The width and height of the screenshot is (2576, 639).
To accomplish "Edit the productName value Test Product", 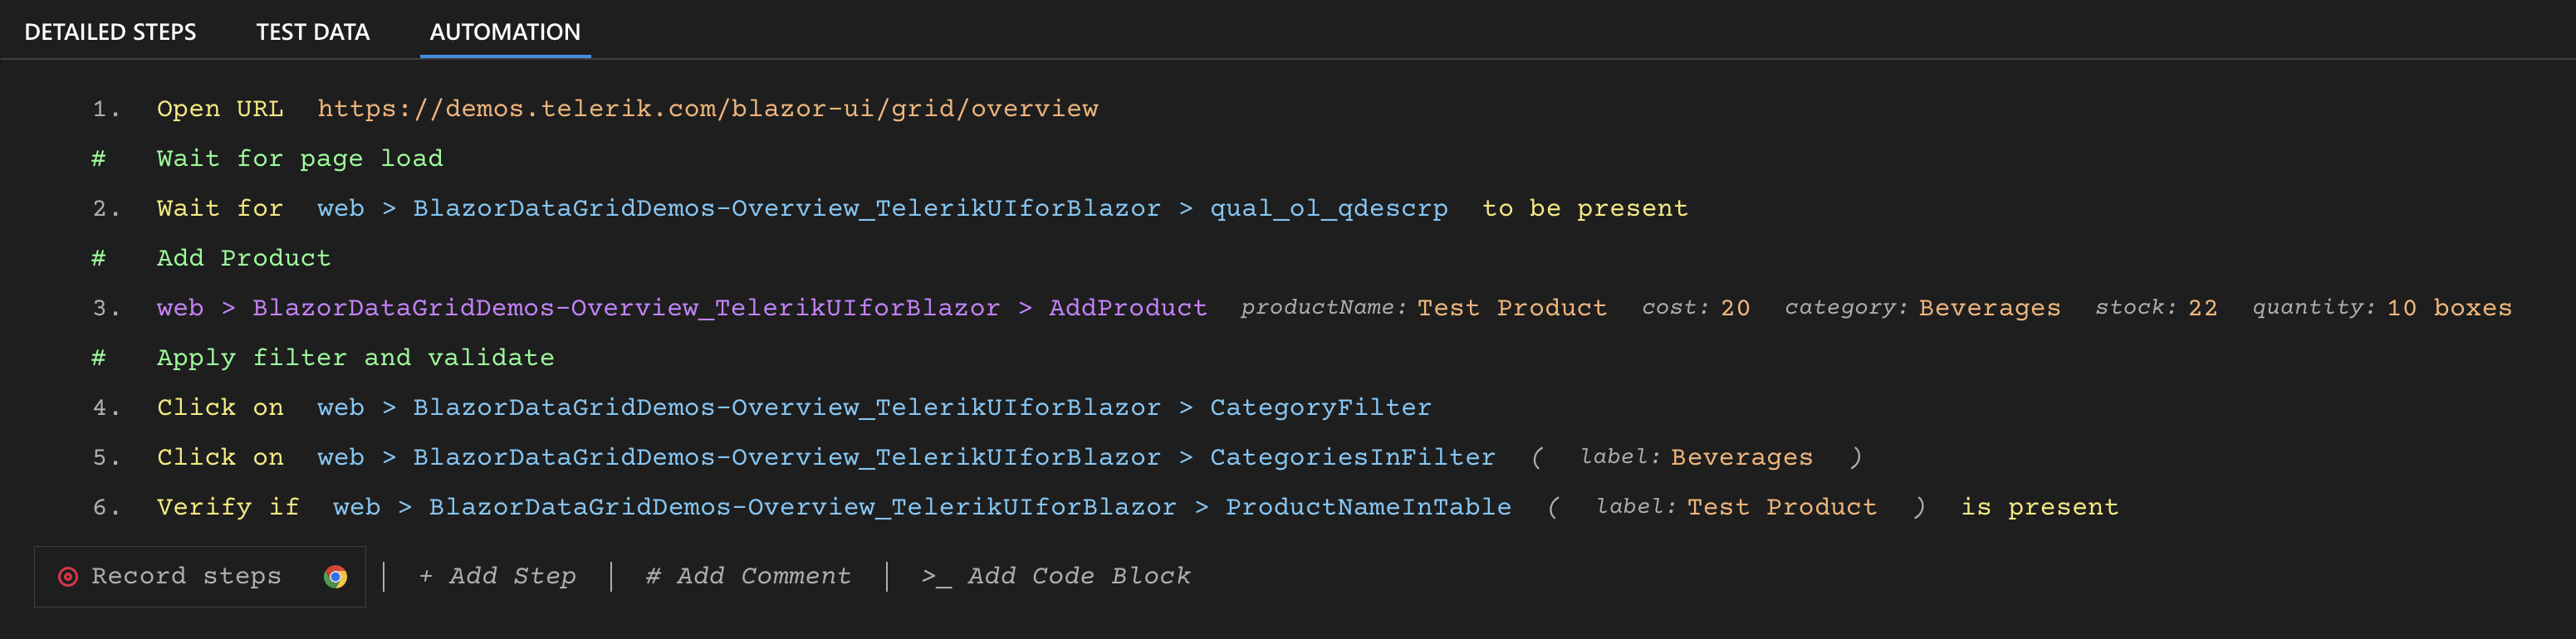I will 1511,308.
